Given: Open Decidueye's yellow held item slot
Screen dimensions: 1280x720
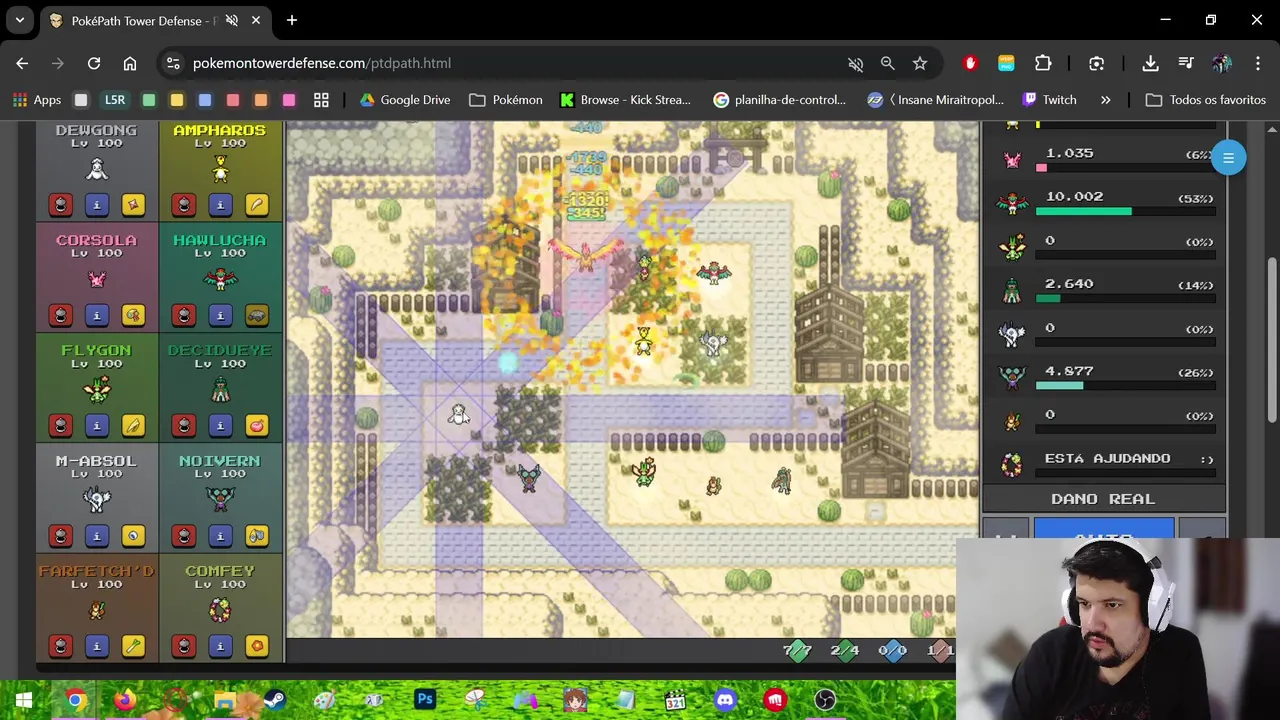Looking at the screenshot, I should (x=256, y=426).
